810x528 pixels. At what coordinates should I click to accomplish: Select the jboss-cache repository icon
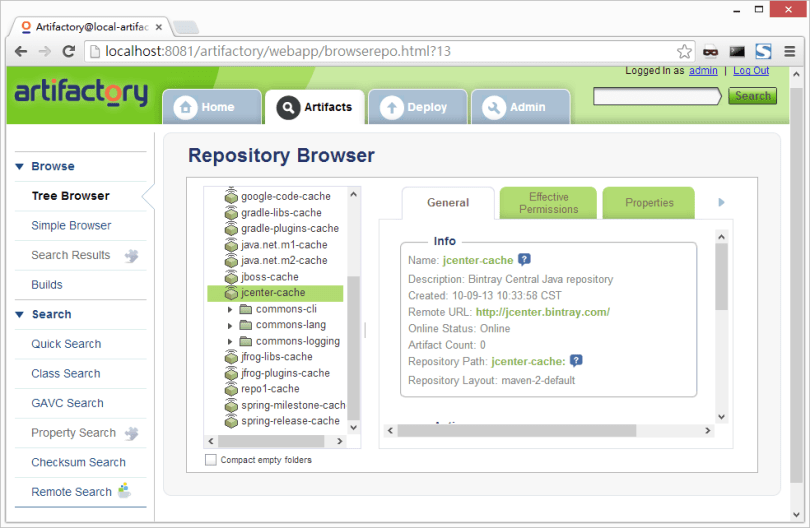[x=230, y=277]
